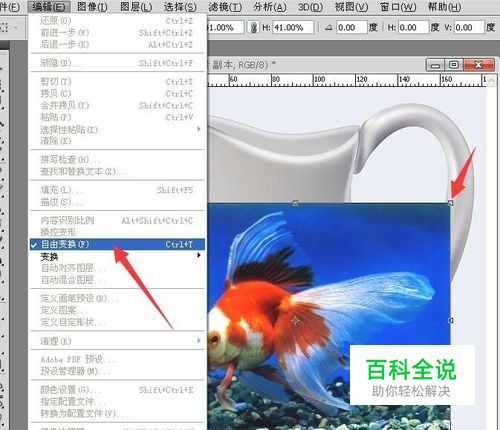Choose 查找和替换文本(X)... menu entry

117,172
